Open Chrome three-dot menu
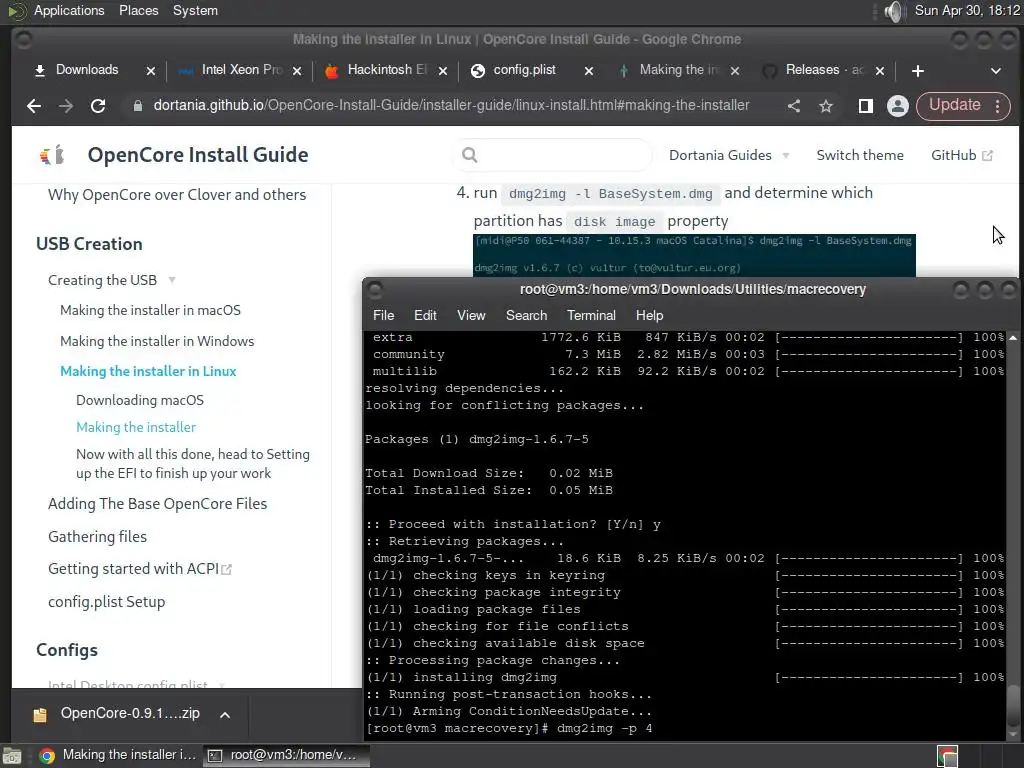 coord(998,106)
